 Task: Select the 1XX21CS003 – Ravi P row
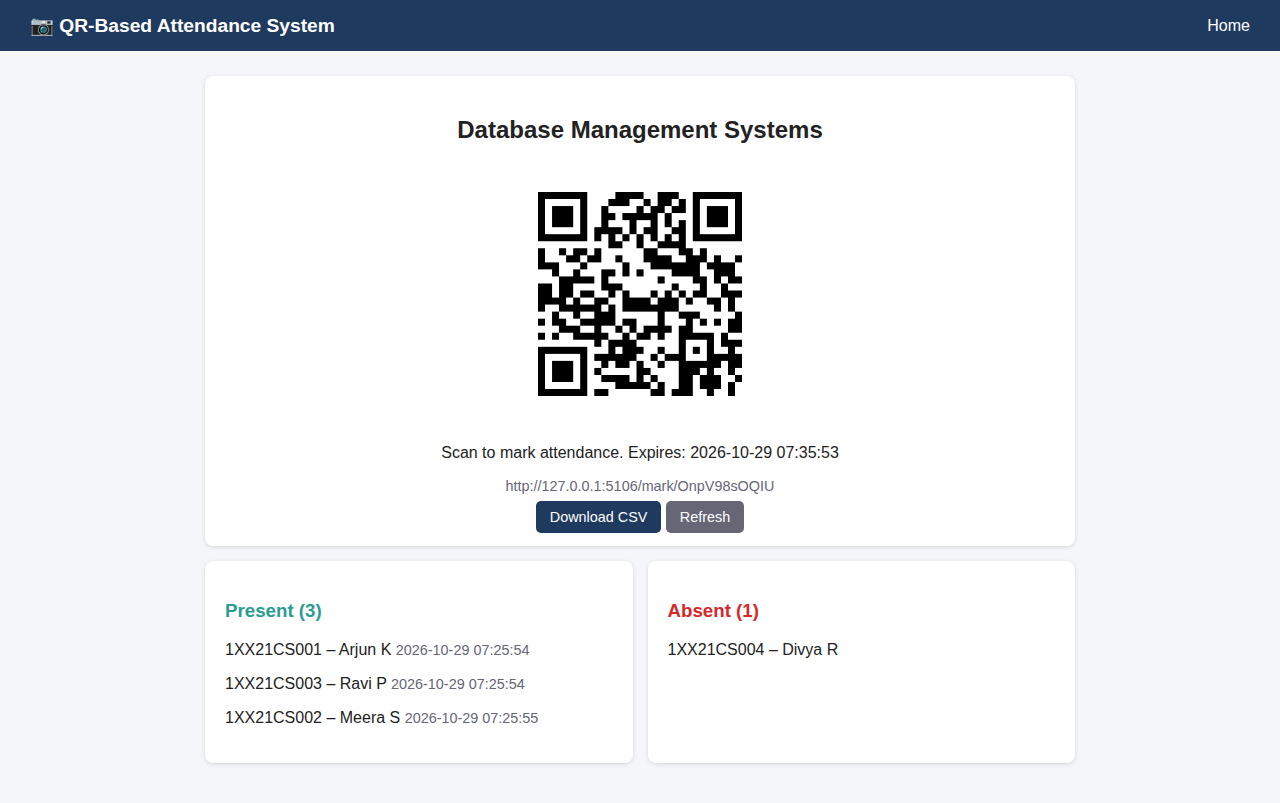tap(419, 684)
